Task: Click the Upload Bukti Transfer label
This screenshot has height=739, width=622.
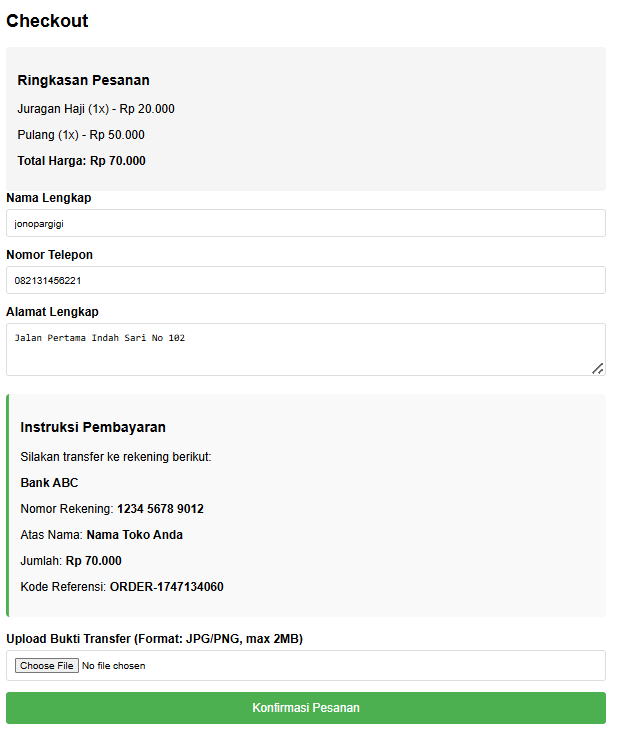Action: pos(154,638)
